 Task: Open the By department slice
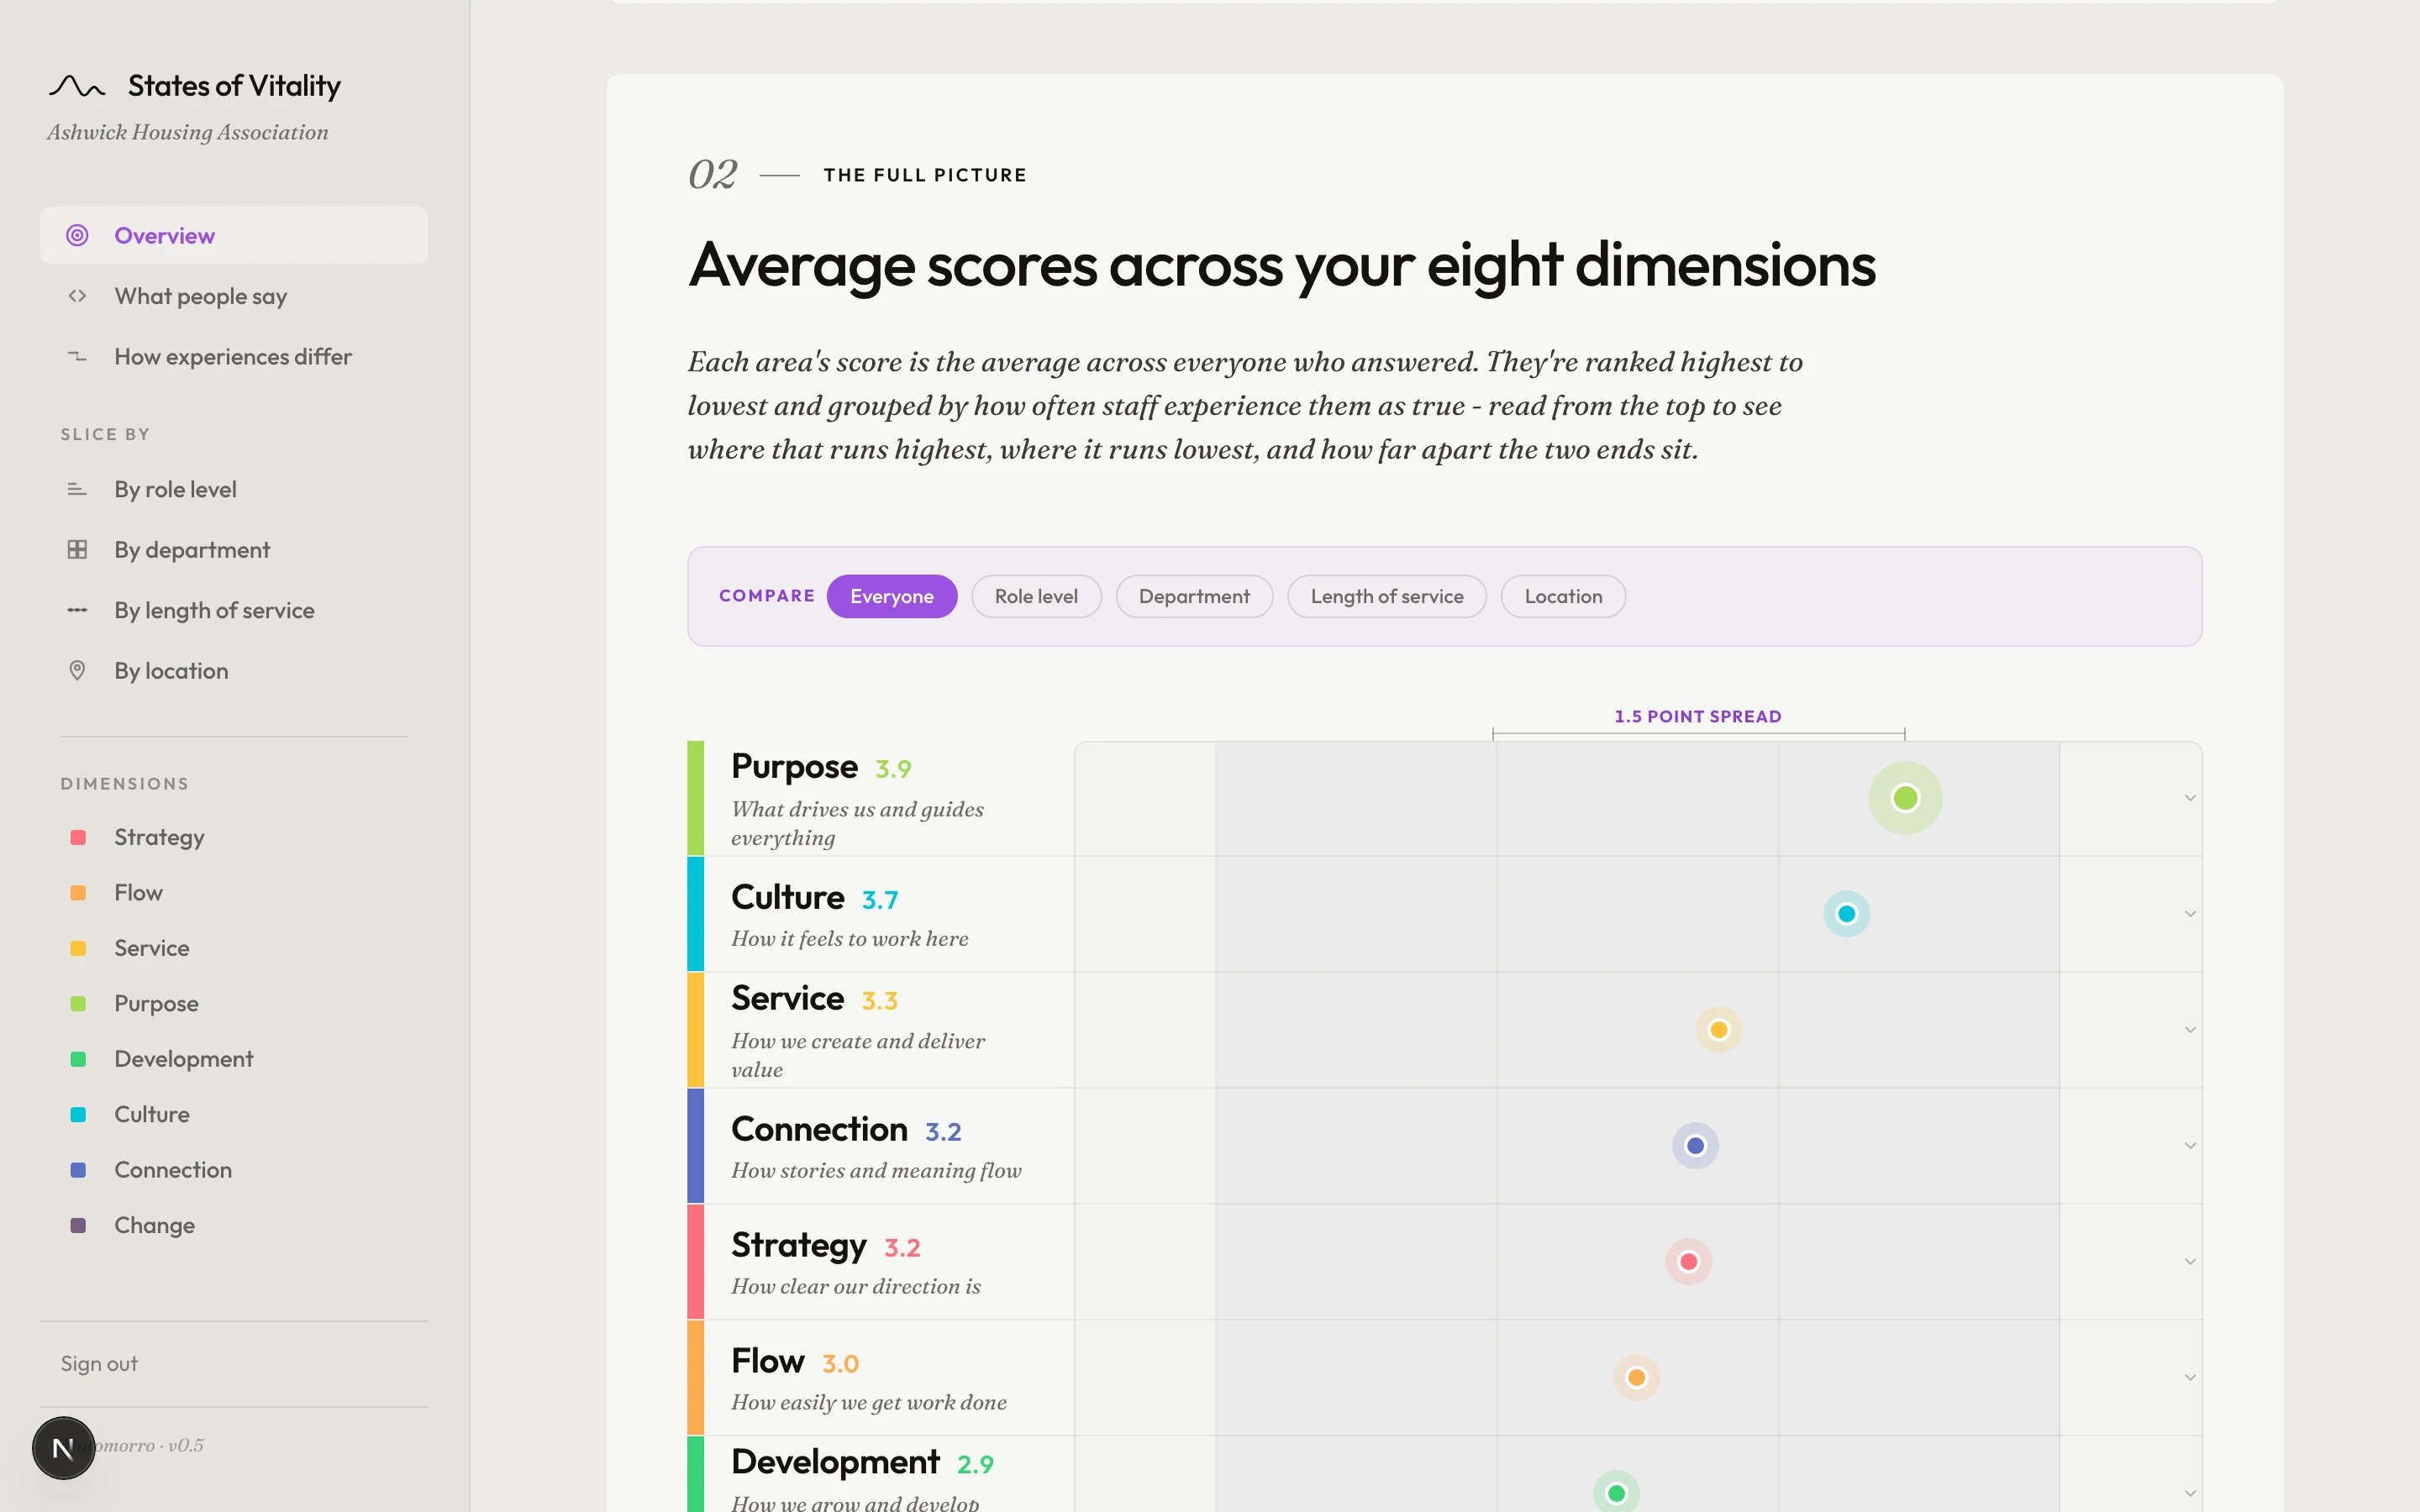(234, 549)
